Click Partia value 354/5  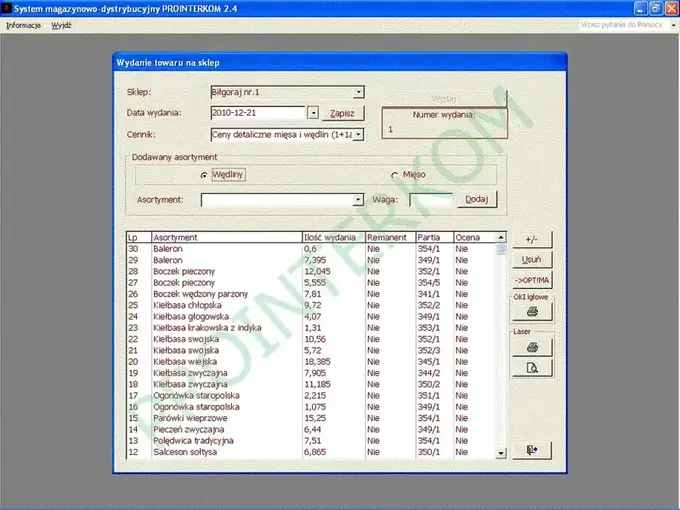click(429, 283)
